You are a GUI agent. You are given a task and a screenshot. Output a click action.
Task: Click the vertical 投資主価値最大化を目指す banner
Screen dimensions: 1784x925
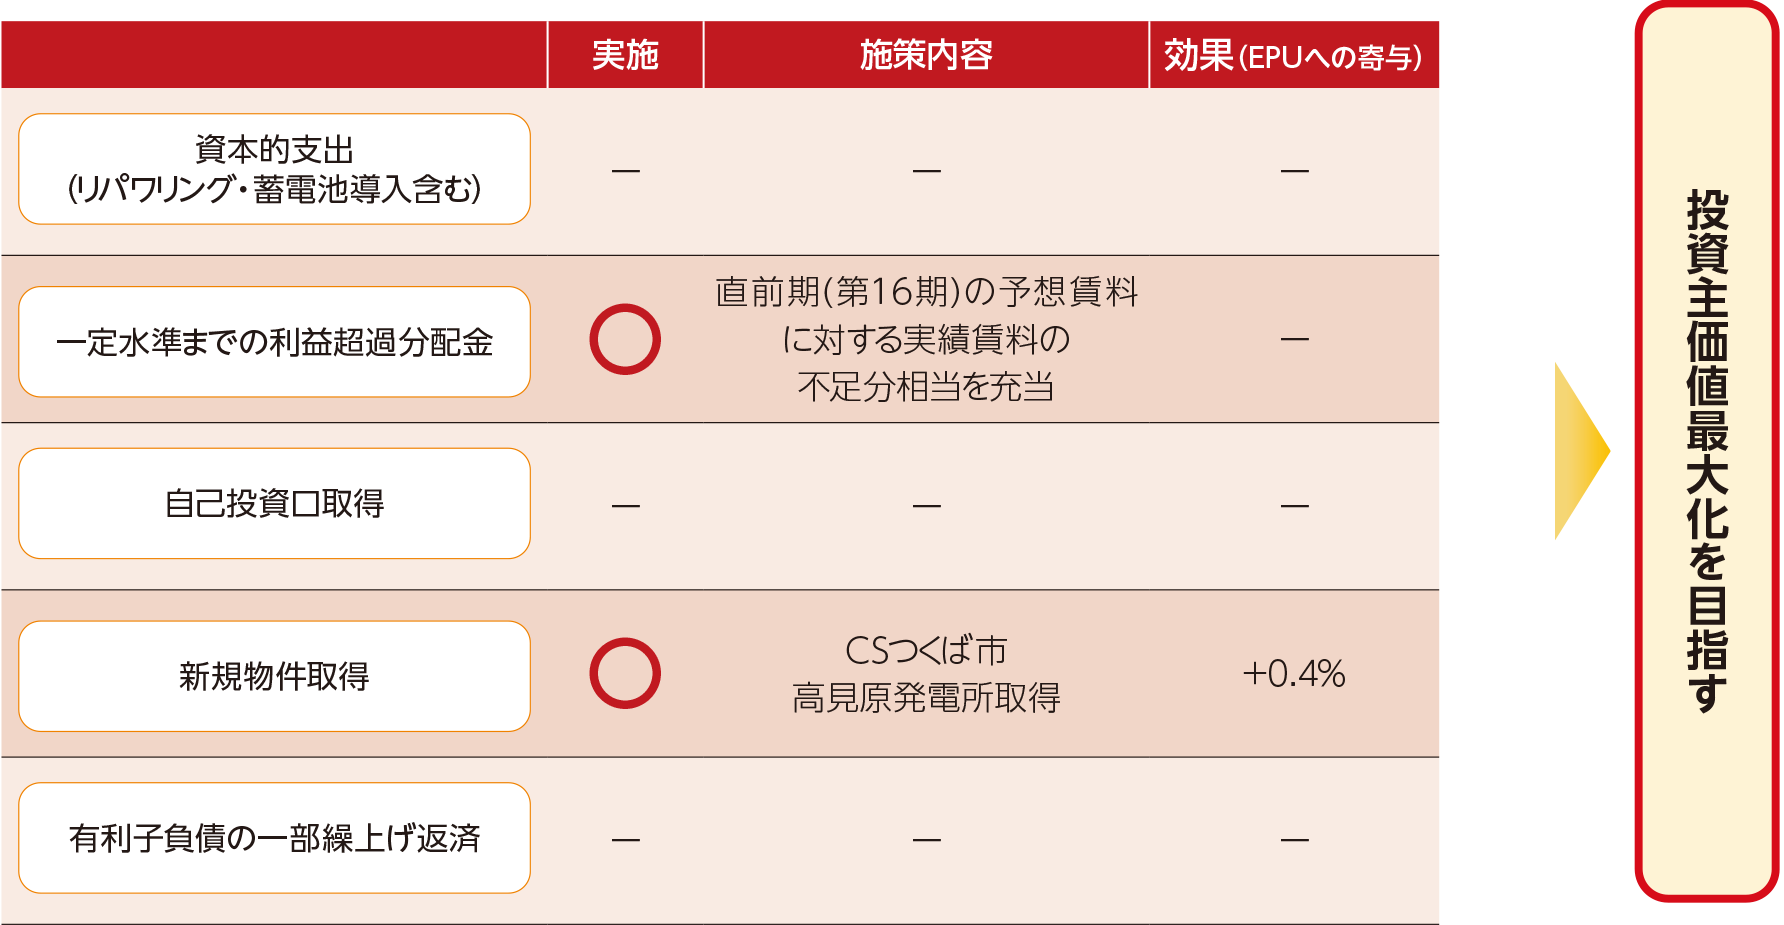[1707, 450]
